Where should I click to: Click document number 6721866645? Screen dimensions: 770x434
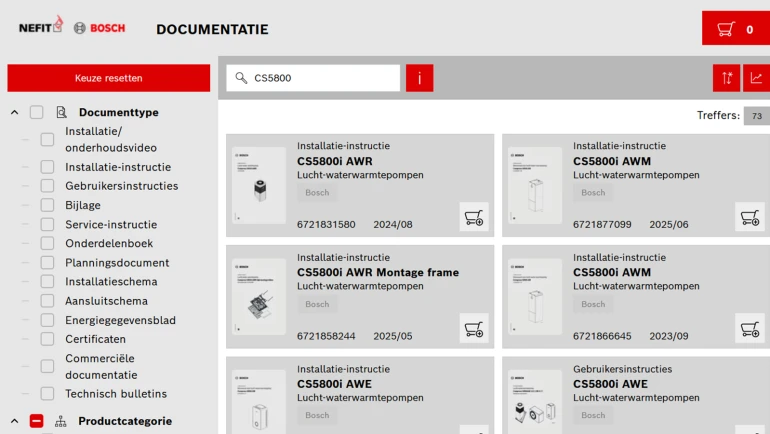point(602,336)
